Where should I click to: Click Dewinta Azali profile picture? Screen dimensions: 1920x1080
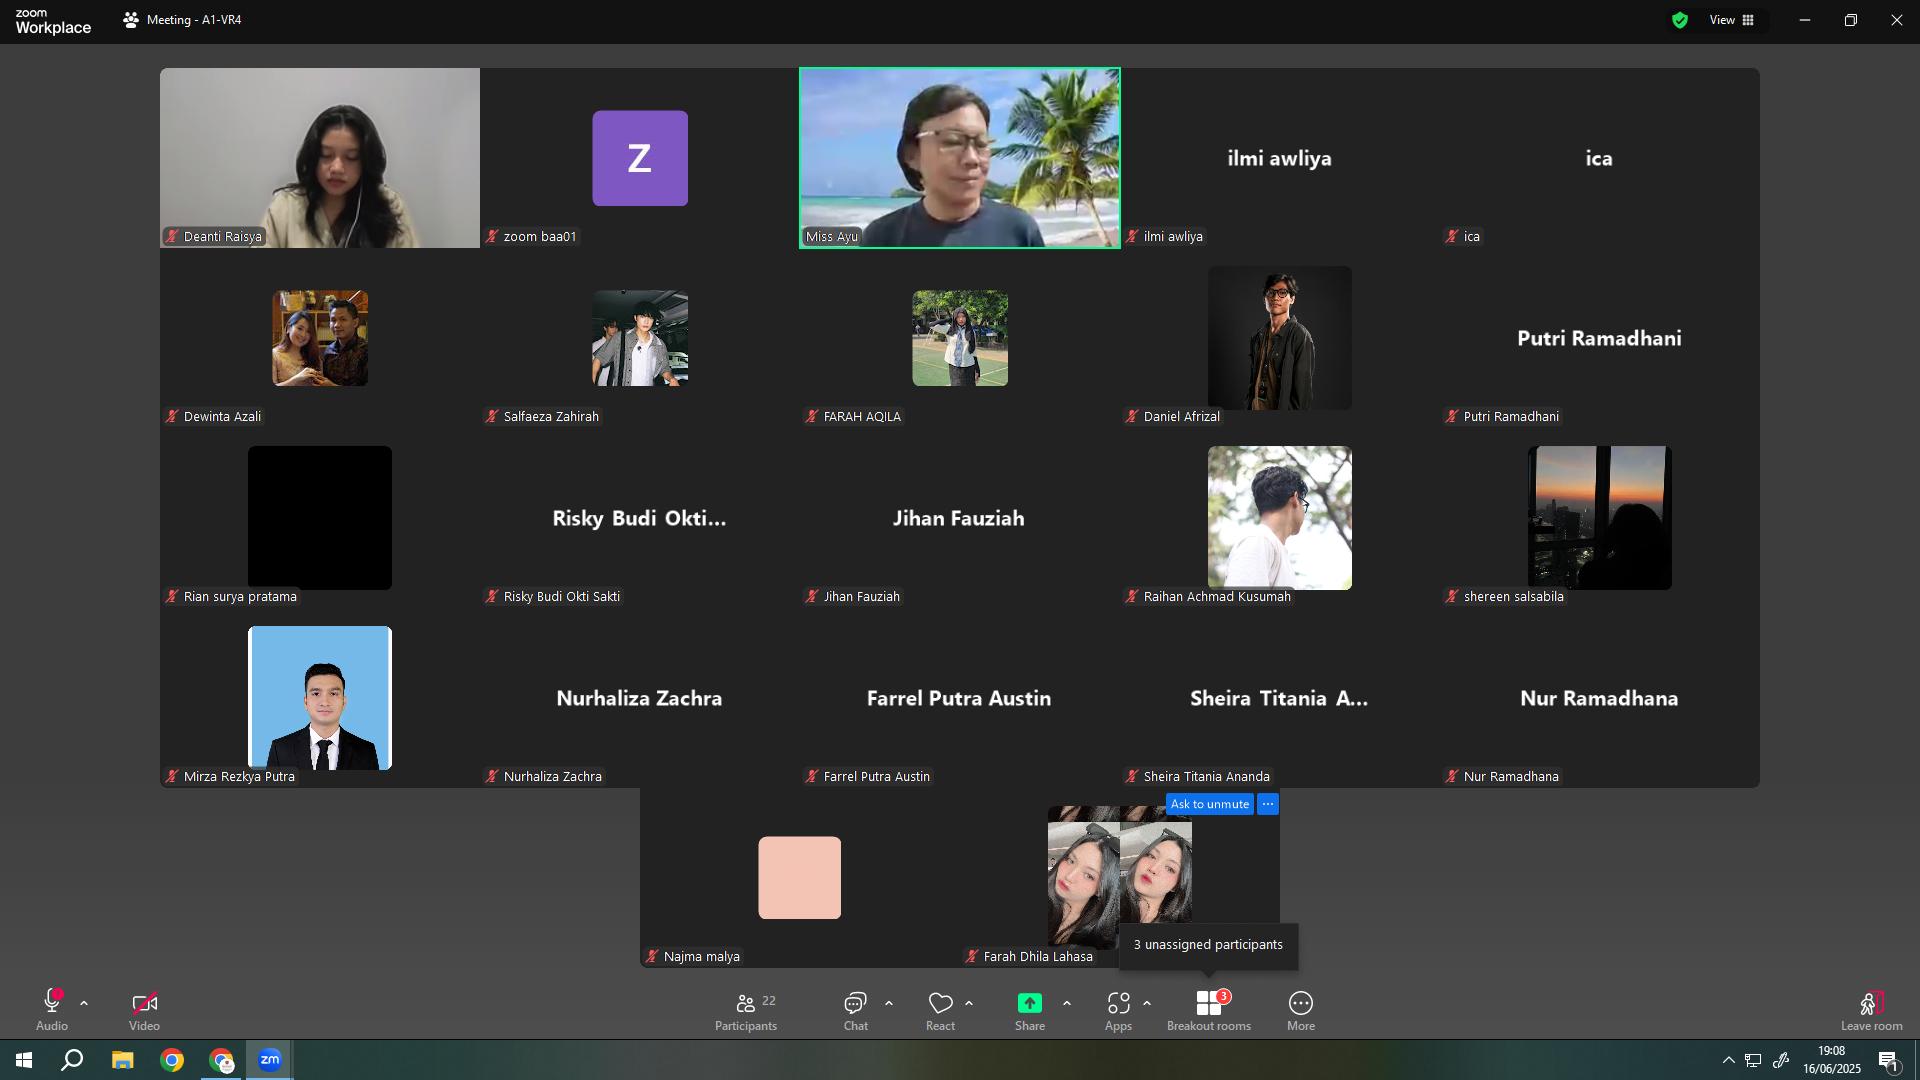pyautogui.click(x=320, y=338)
